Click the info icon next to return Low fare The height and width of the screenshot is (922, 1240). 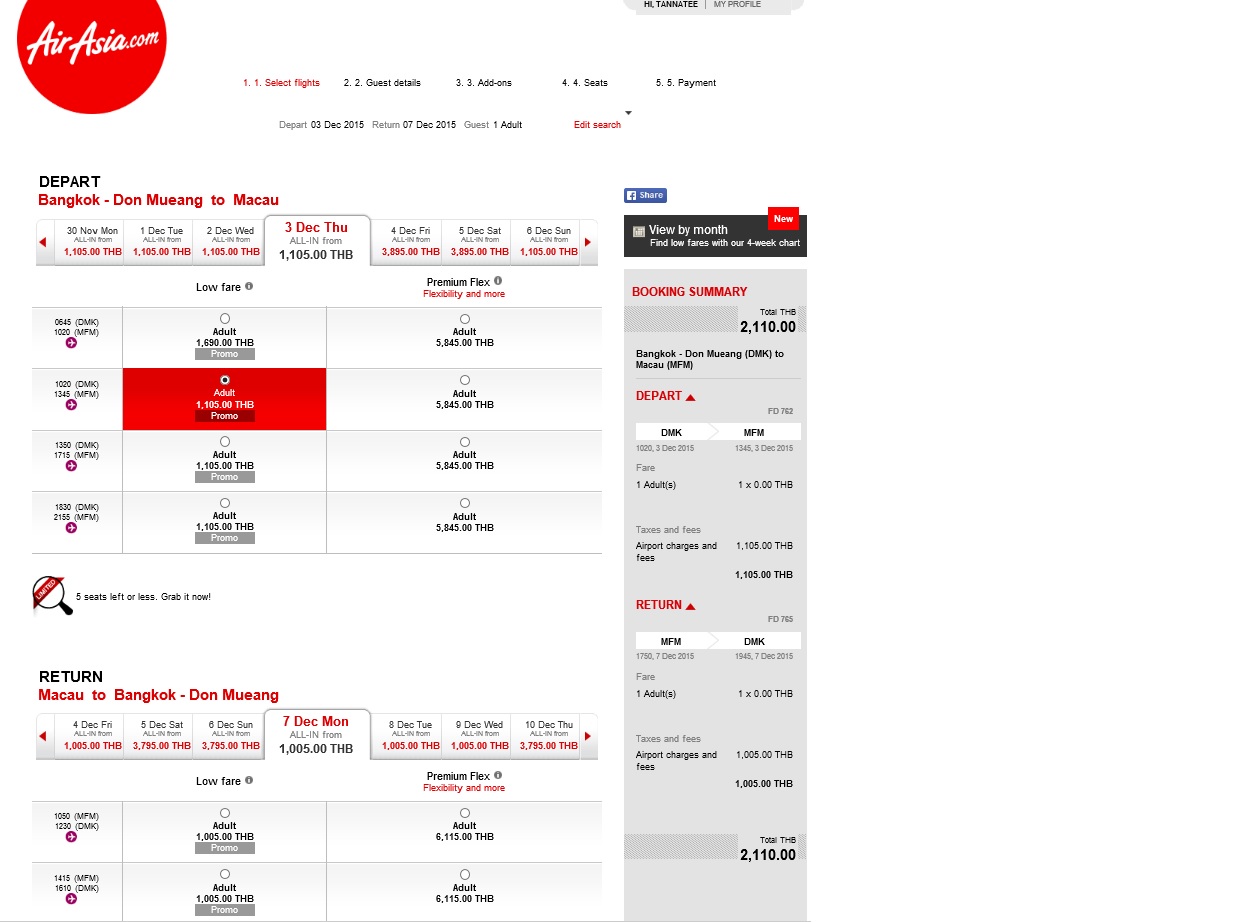pos(249,780)
